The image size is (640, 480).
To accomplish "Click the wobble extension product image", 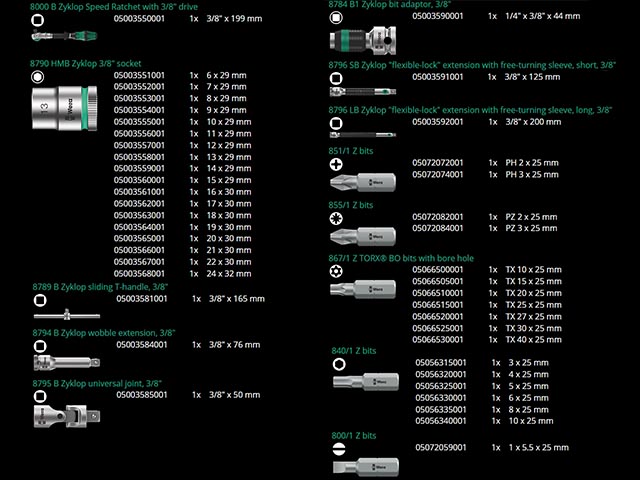I will click(x=67, y=362).
